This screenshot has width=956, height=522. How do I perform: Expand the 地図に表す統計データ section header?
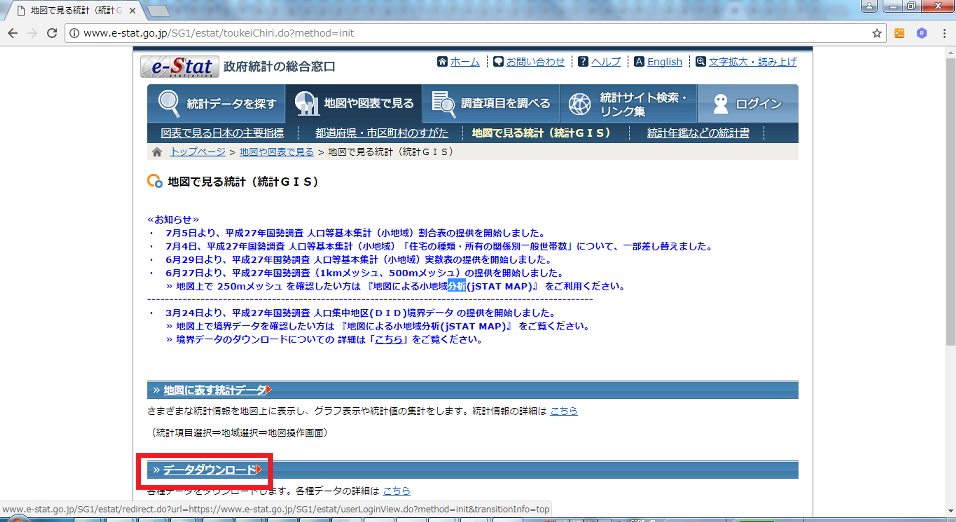[x=215, y=389]
